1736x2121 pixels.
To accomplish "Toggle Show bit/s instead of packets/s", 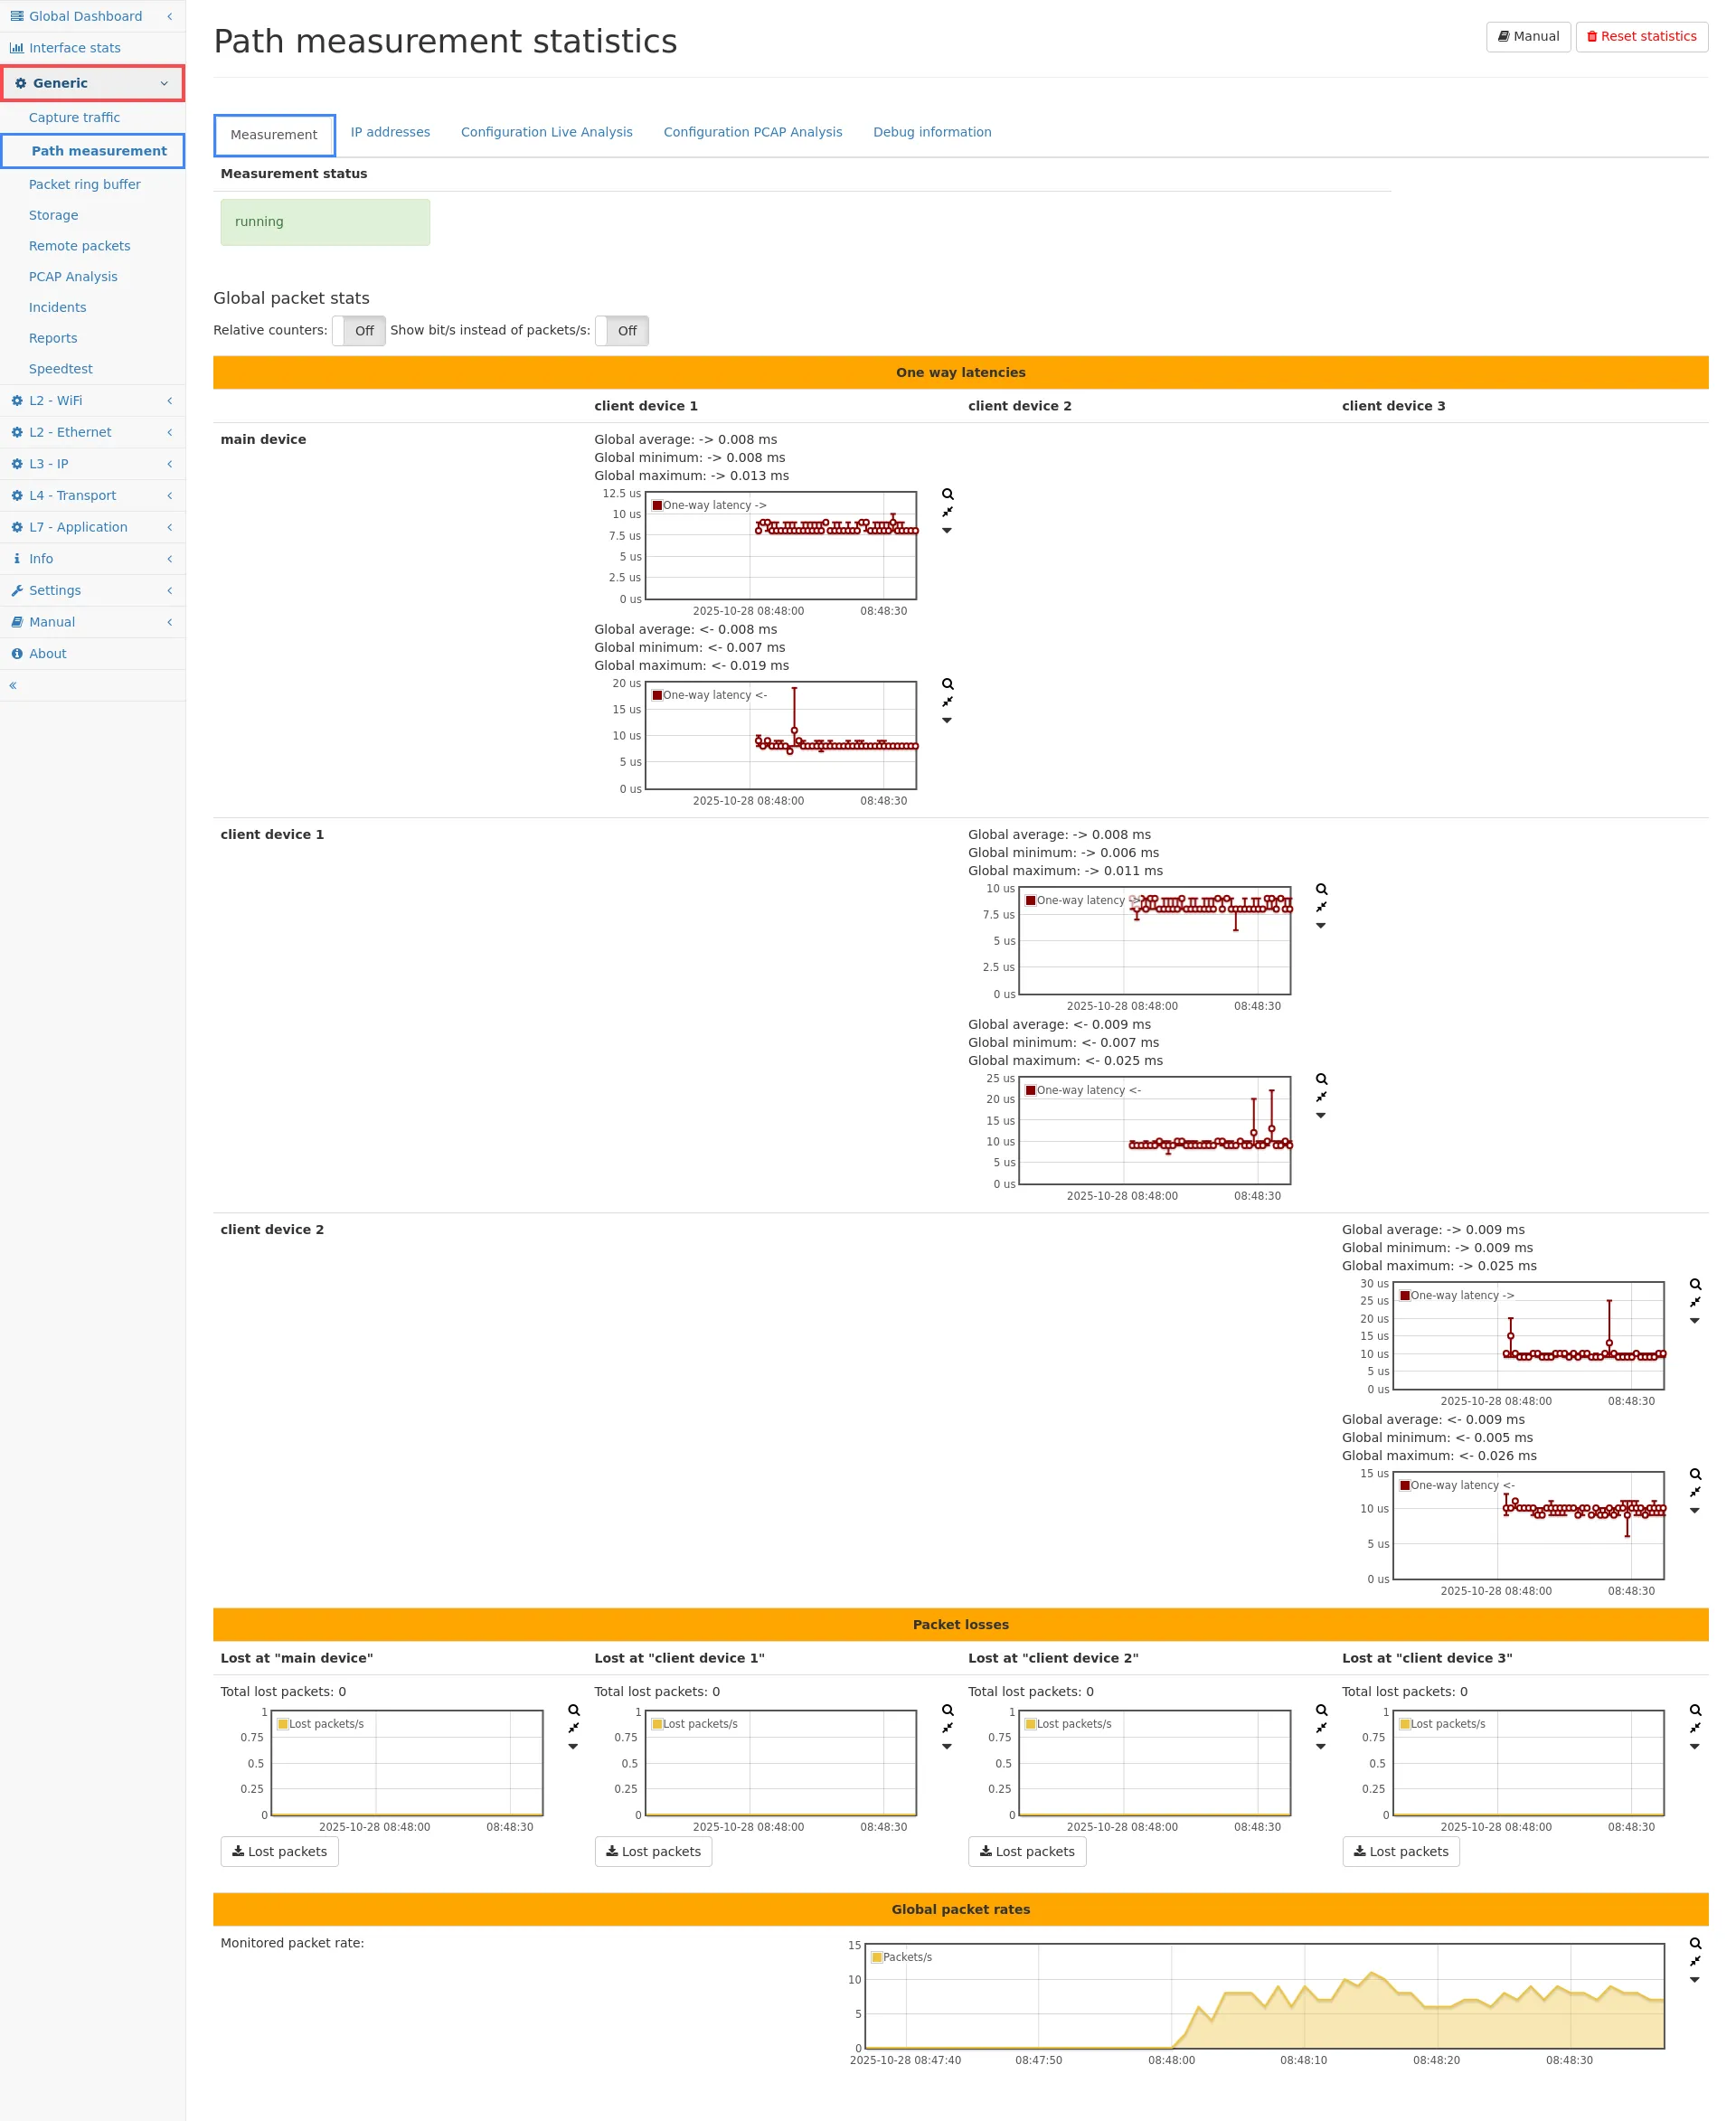I will click(x=621, y=331).
